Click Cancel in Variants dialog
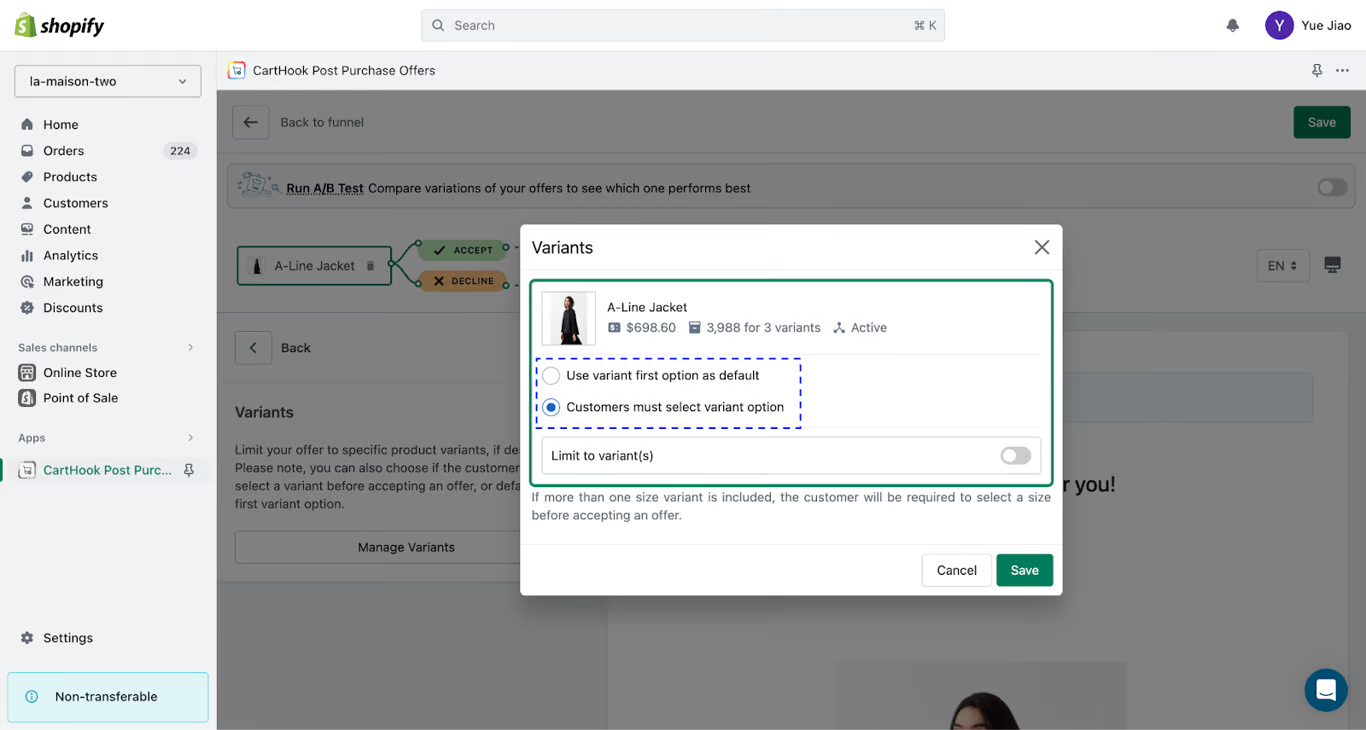The height and width of the screenshot is (730, 1366). point(956,570)
